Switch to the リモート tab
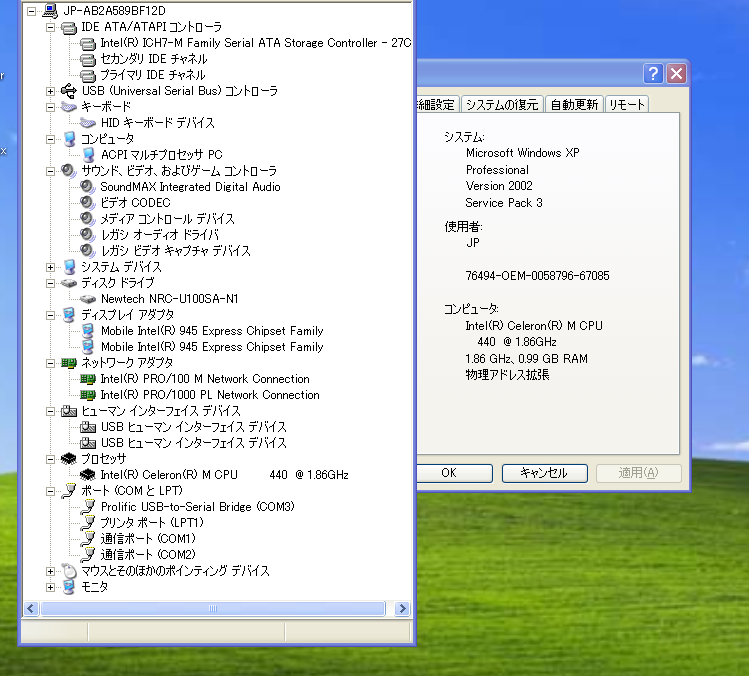 click(x=627, y=104)
